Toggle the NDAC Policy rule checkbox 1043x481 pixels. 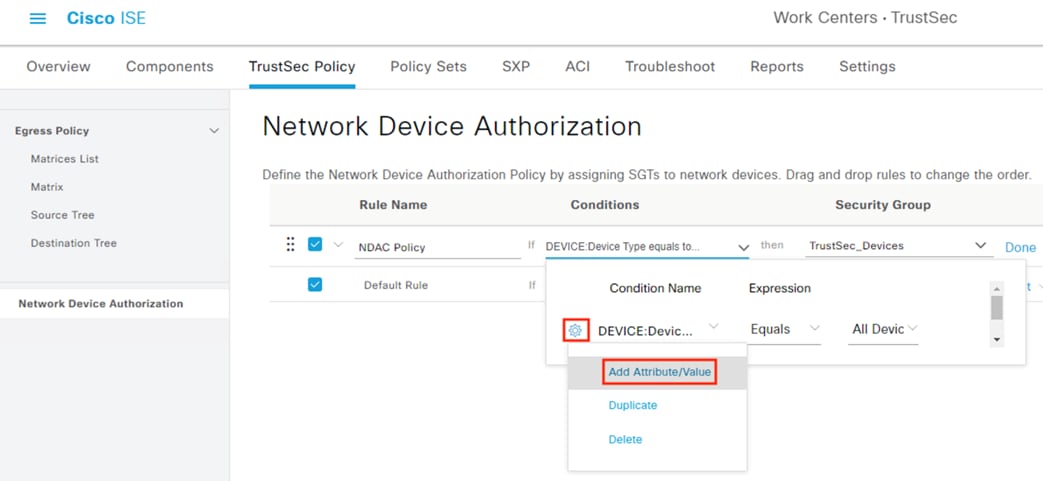(315, 245)
